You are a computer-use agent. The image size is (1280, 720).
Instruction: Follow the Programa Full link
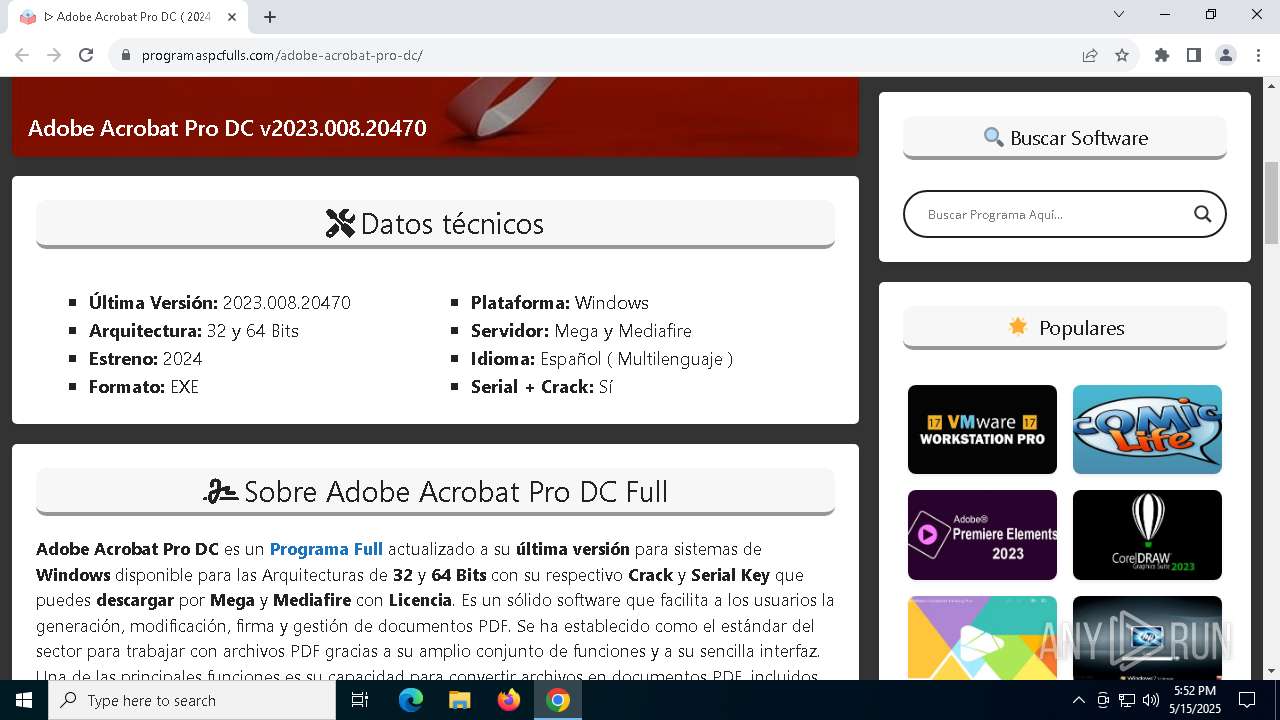click(x=326, y=549)
